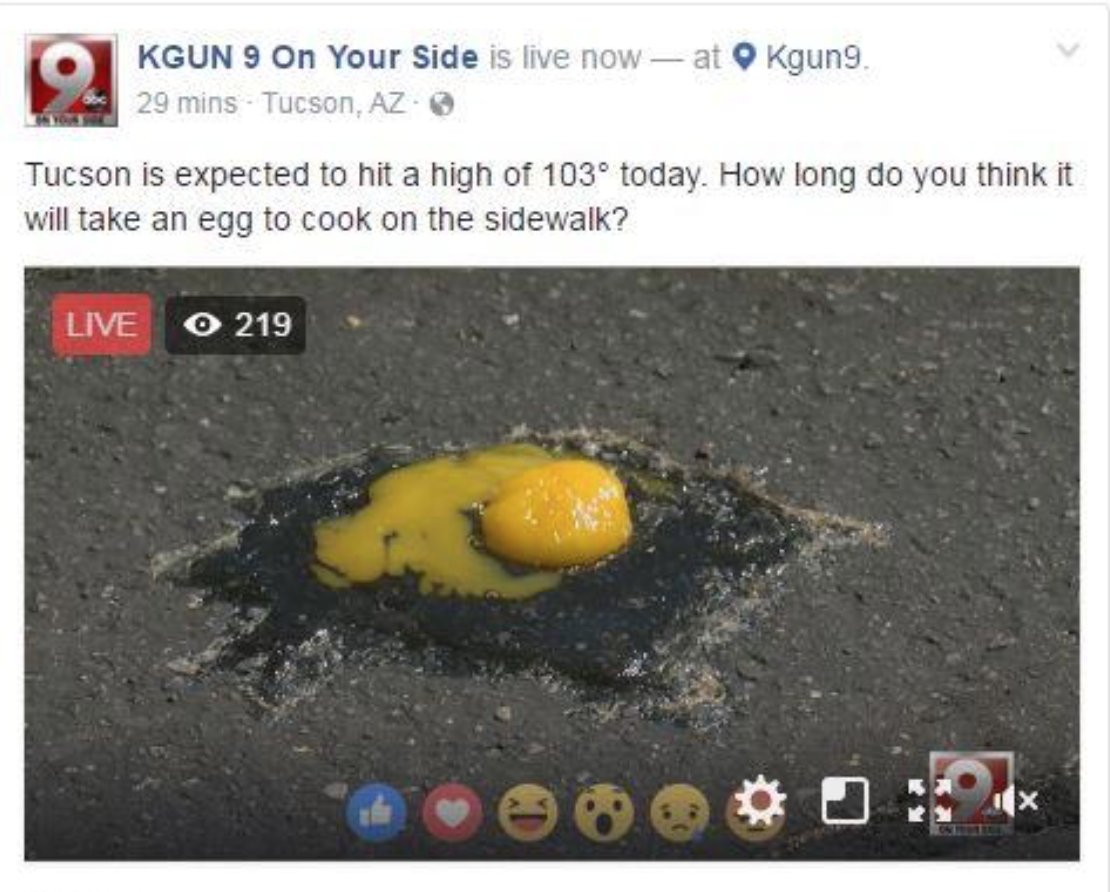Click the location pin icon before Kgun9
The image size is (1110, 892).
click(x=744, y=57)
